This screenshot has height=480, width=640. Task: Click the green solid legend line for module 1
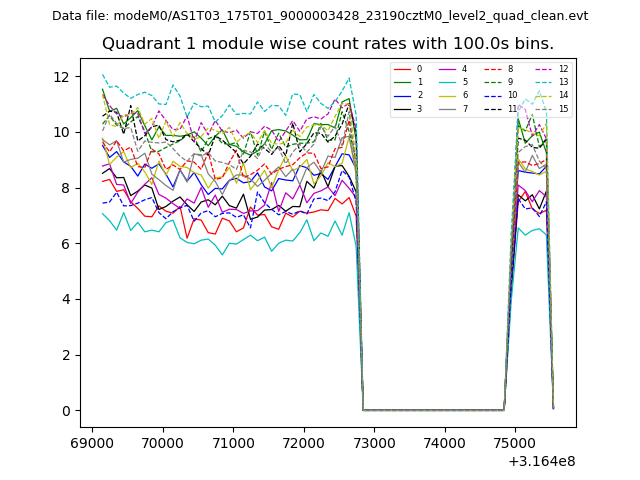click(402, 82)
